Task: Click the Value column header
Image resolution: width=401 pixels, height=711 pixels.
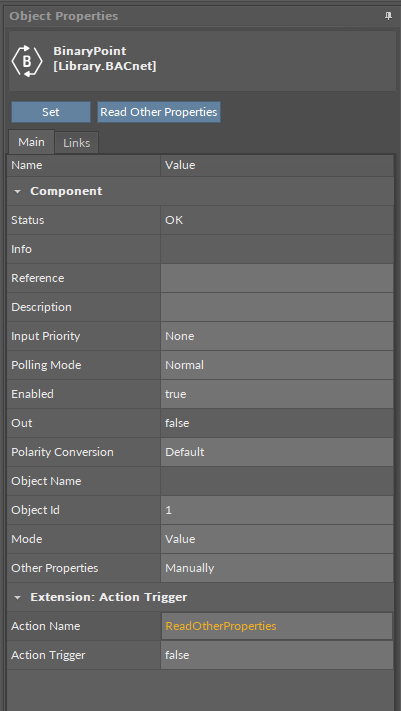Action: click(x=277, y=165)
